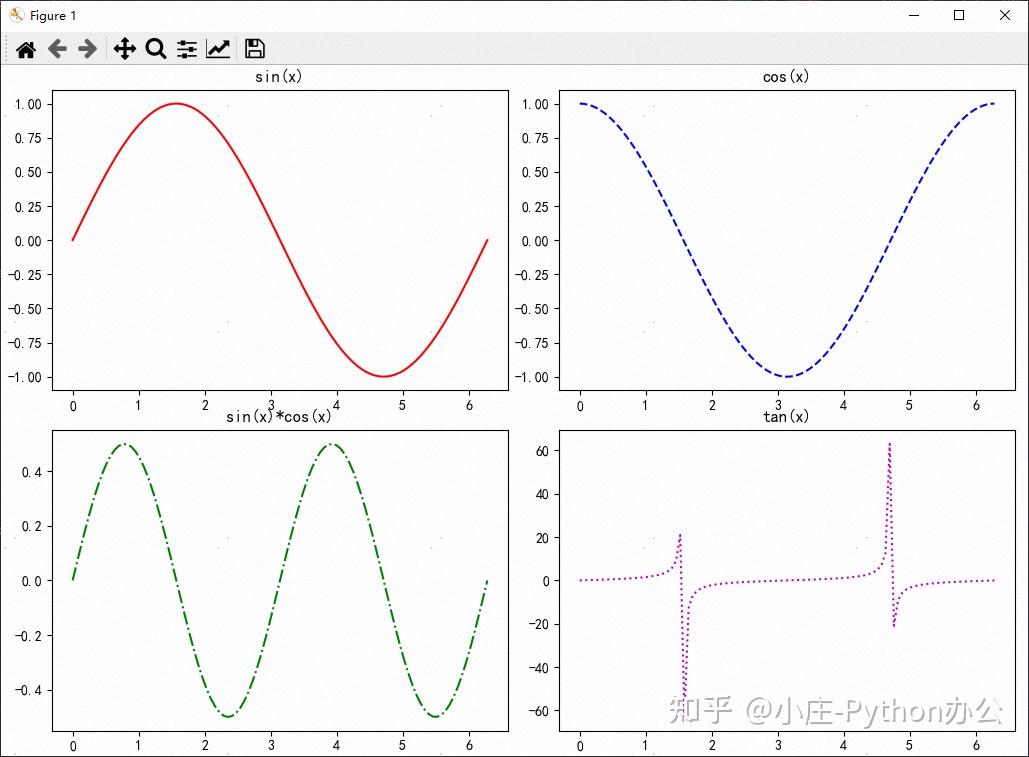Reset the view with the Home icon
1029x757 pixels.
tap(26, 49)
